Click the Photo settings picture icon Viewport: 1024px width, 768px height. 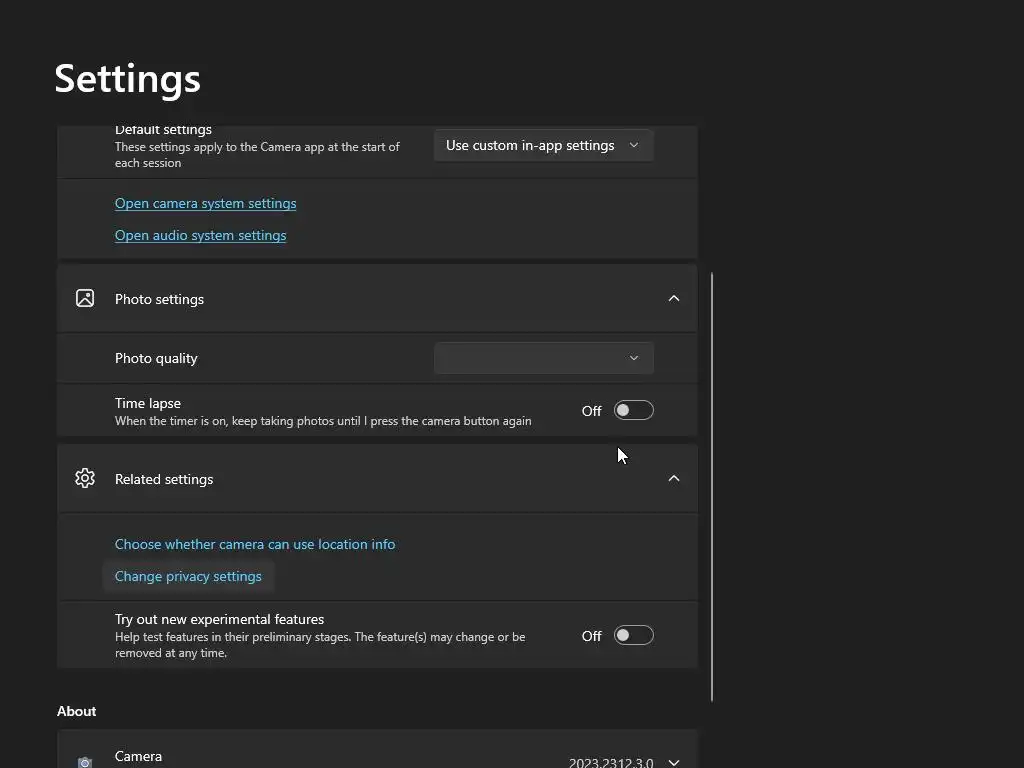coord(85,298)
